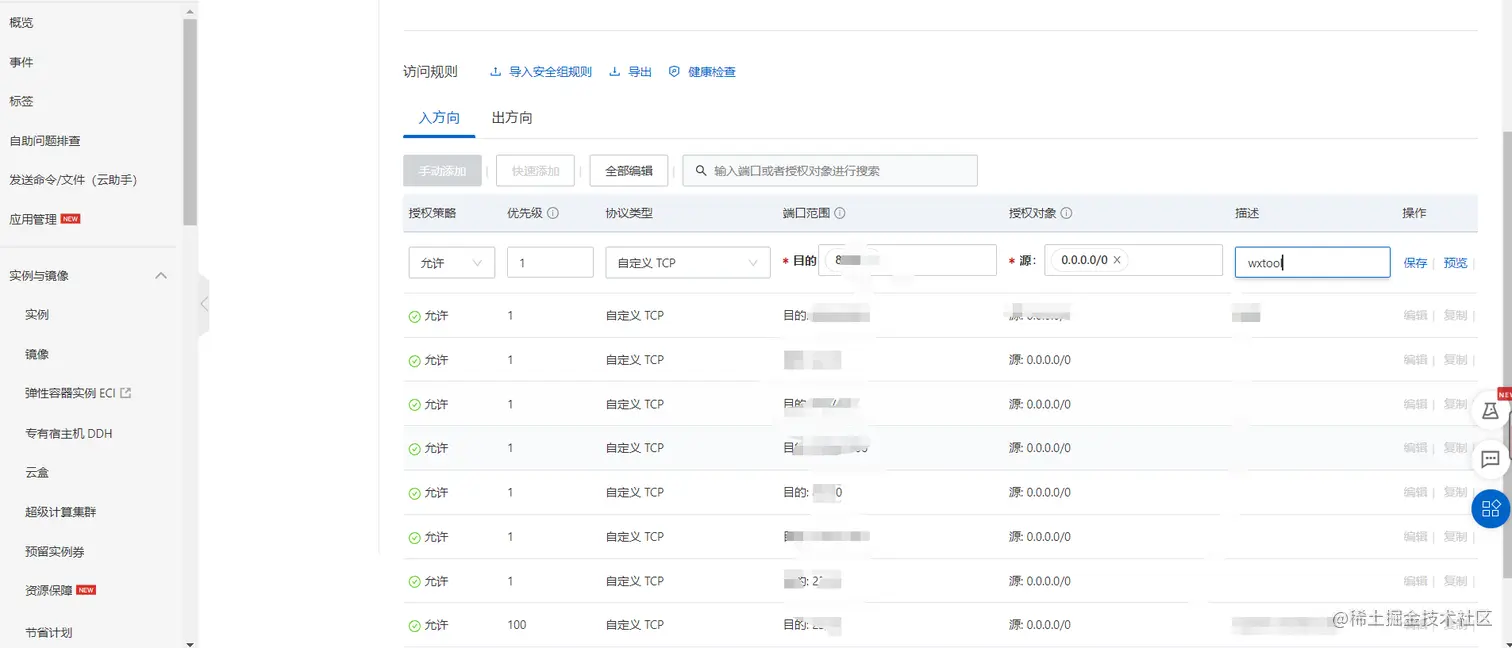Click the search magnifier in the rule search box
The height and width of the screenshot is (648, 1512).
pos(699,170)
